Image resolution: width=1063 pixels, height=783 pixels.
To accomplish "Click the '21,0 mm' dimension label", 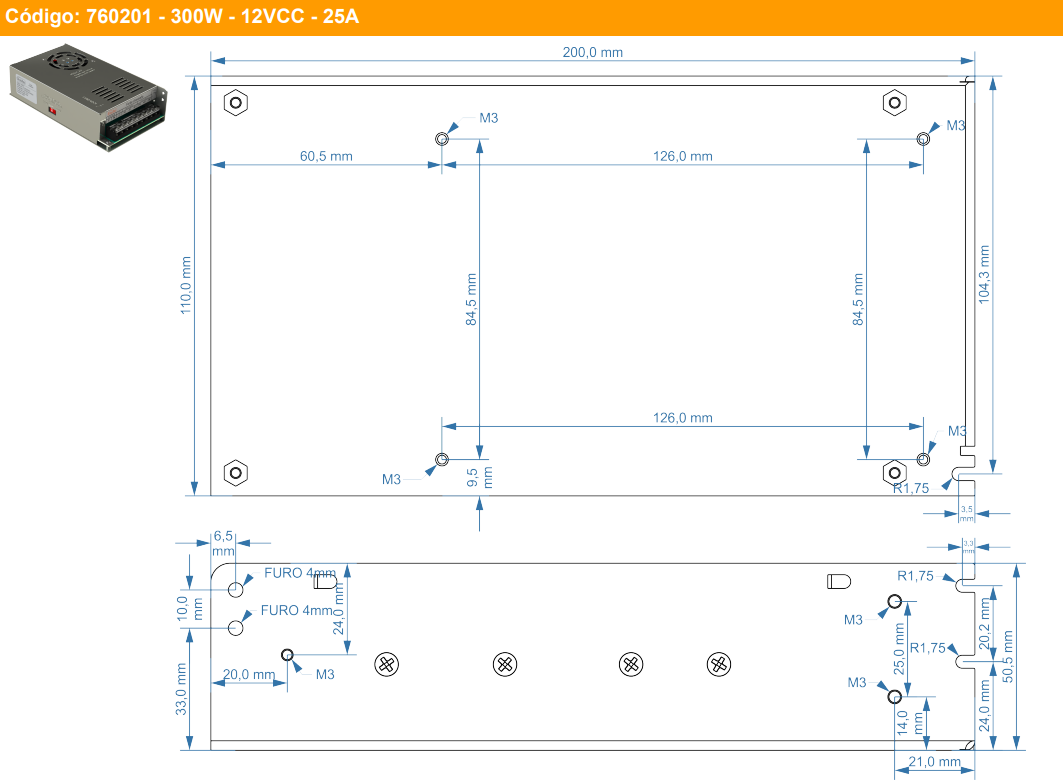I will click(x=934, y=761).
